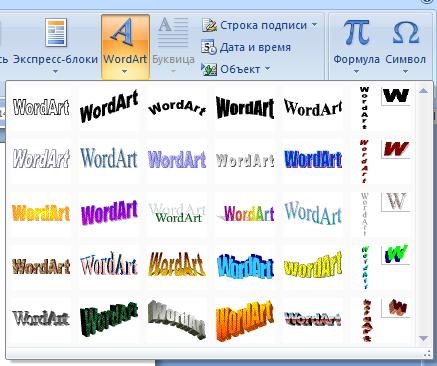The height and width of the screenshot is (366, 437).
Task: Select the light blue wavy serif WordArt
Action: point(313,214)
